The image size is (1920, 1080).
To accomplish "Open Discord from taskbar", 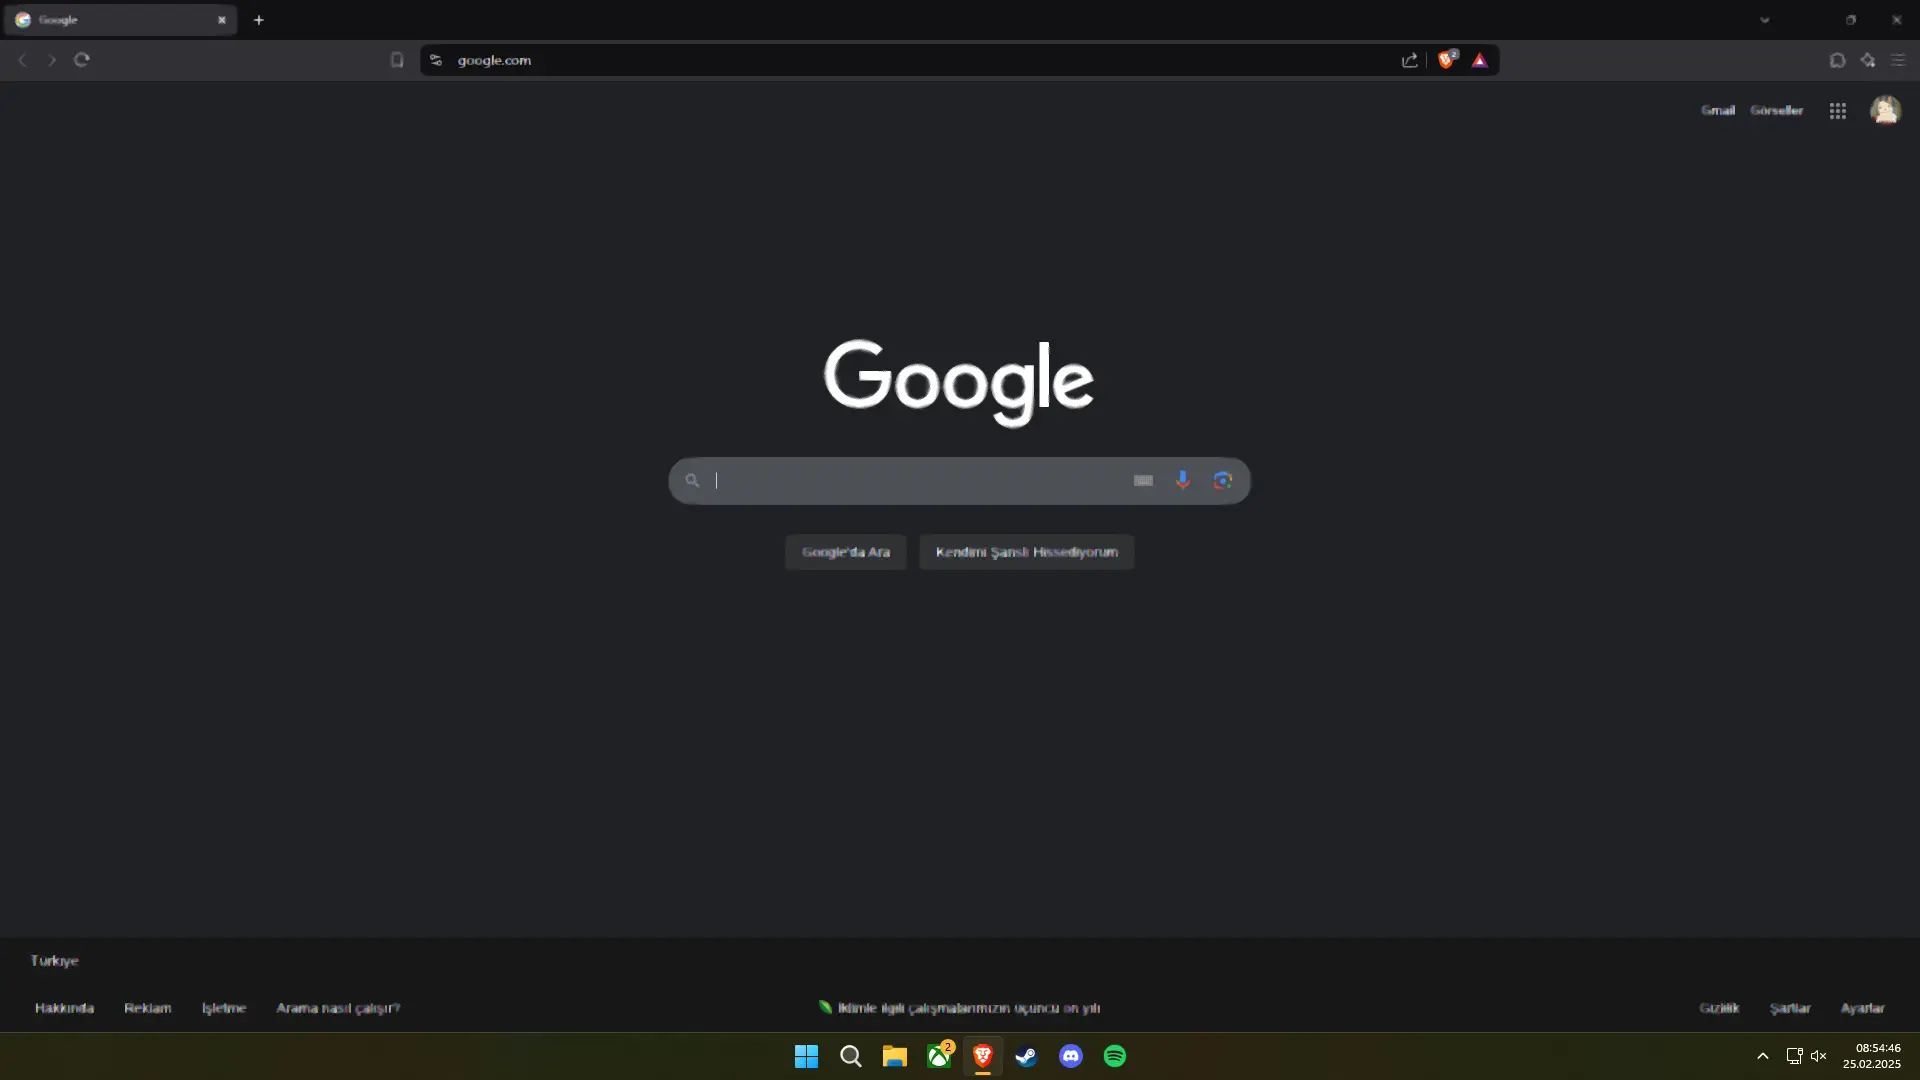I will click(x=1071, y=1056).
